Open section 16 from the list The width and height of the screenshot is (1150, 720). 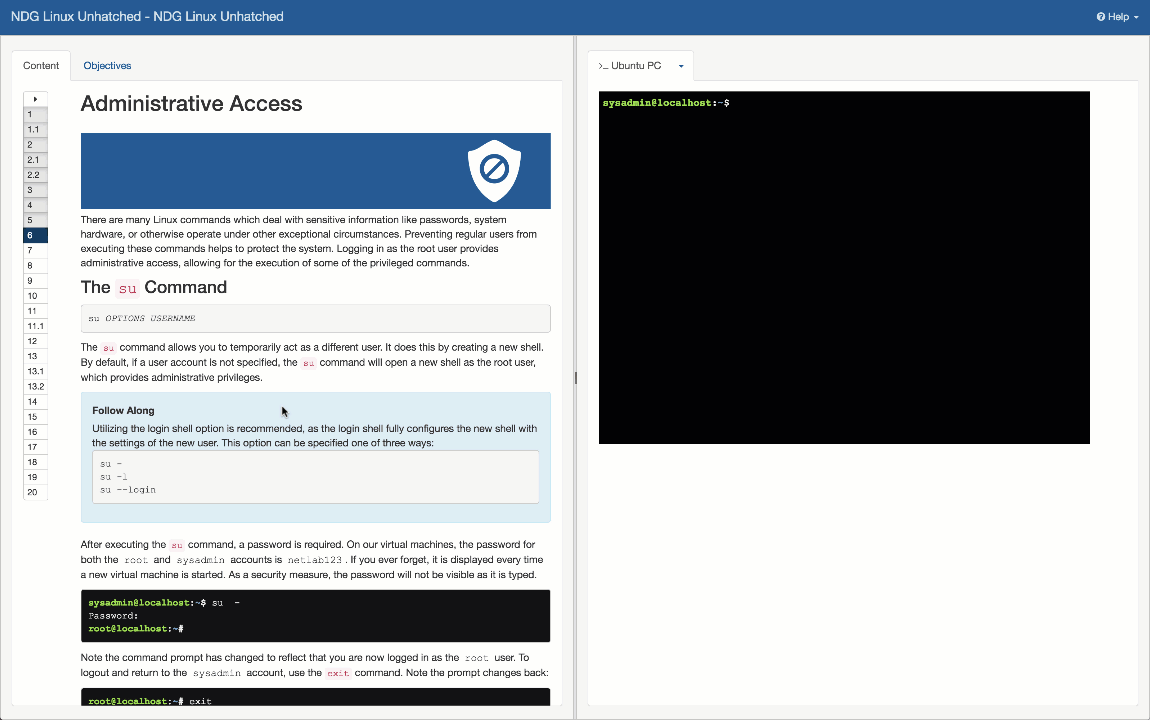pyautogui.click(x=35, y=432)
